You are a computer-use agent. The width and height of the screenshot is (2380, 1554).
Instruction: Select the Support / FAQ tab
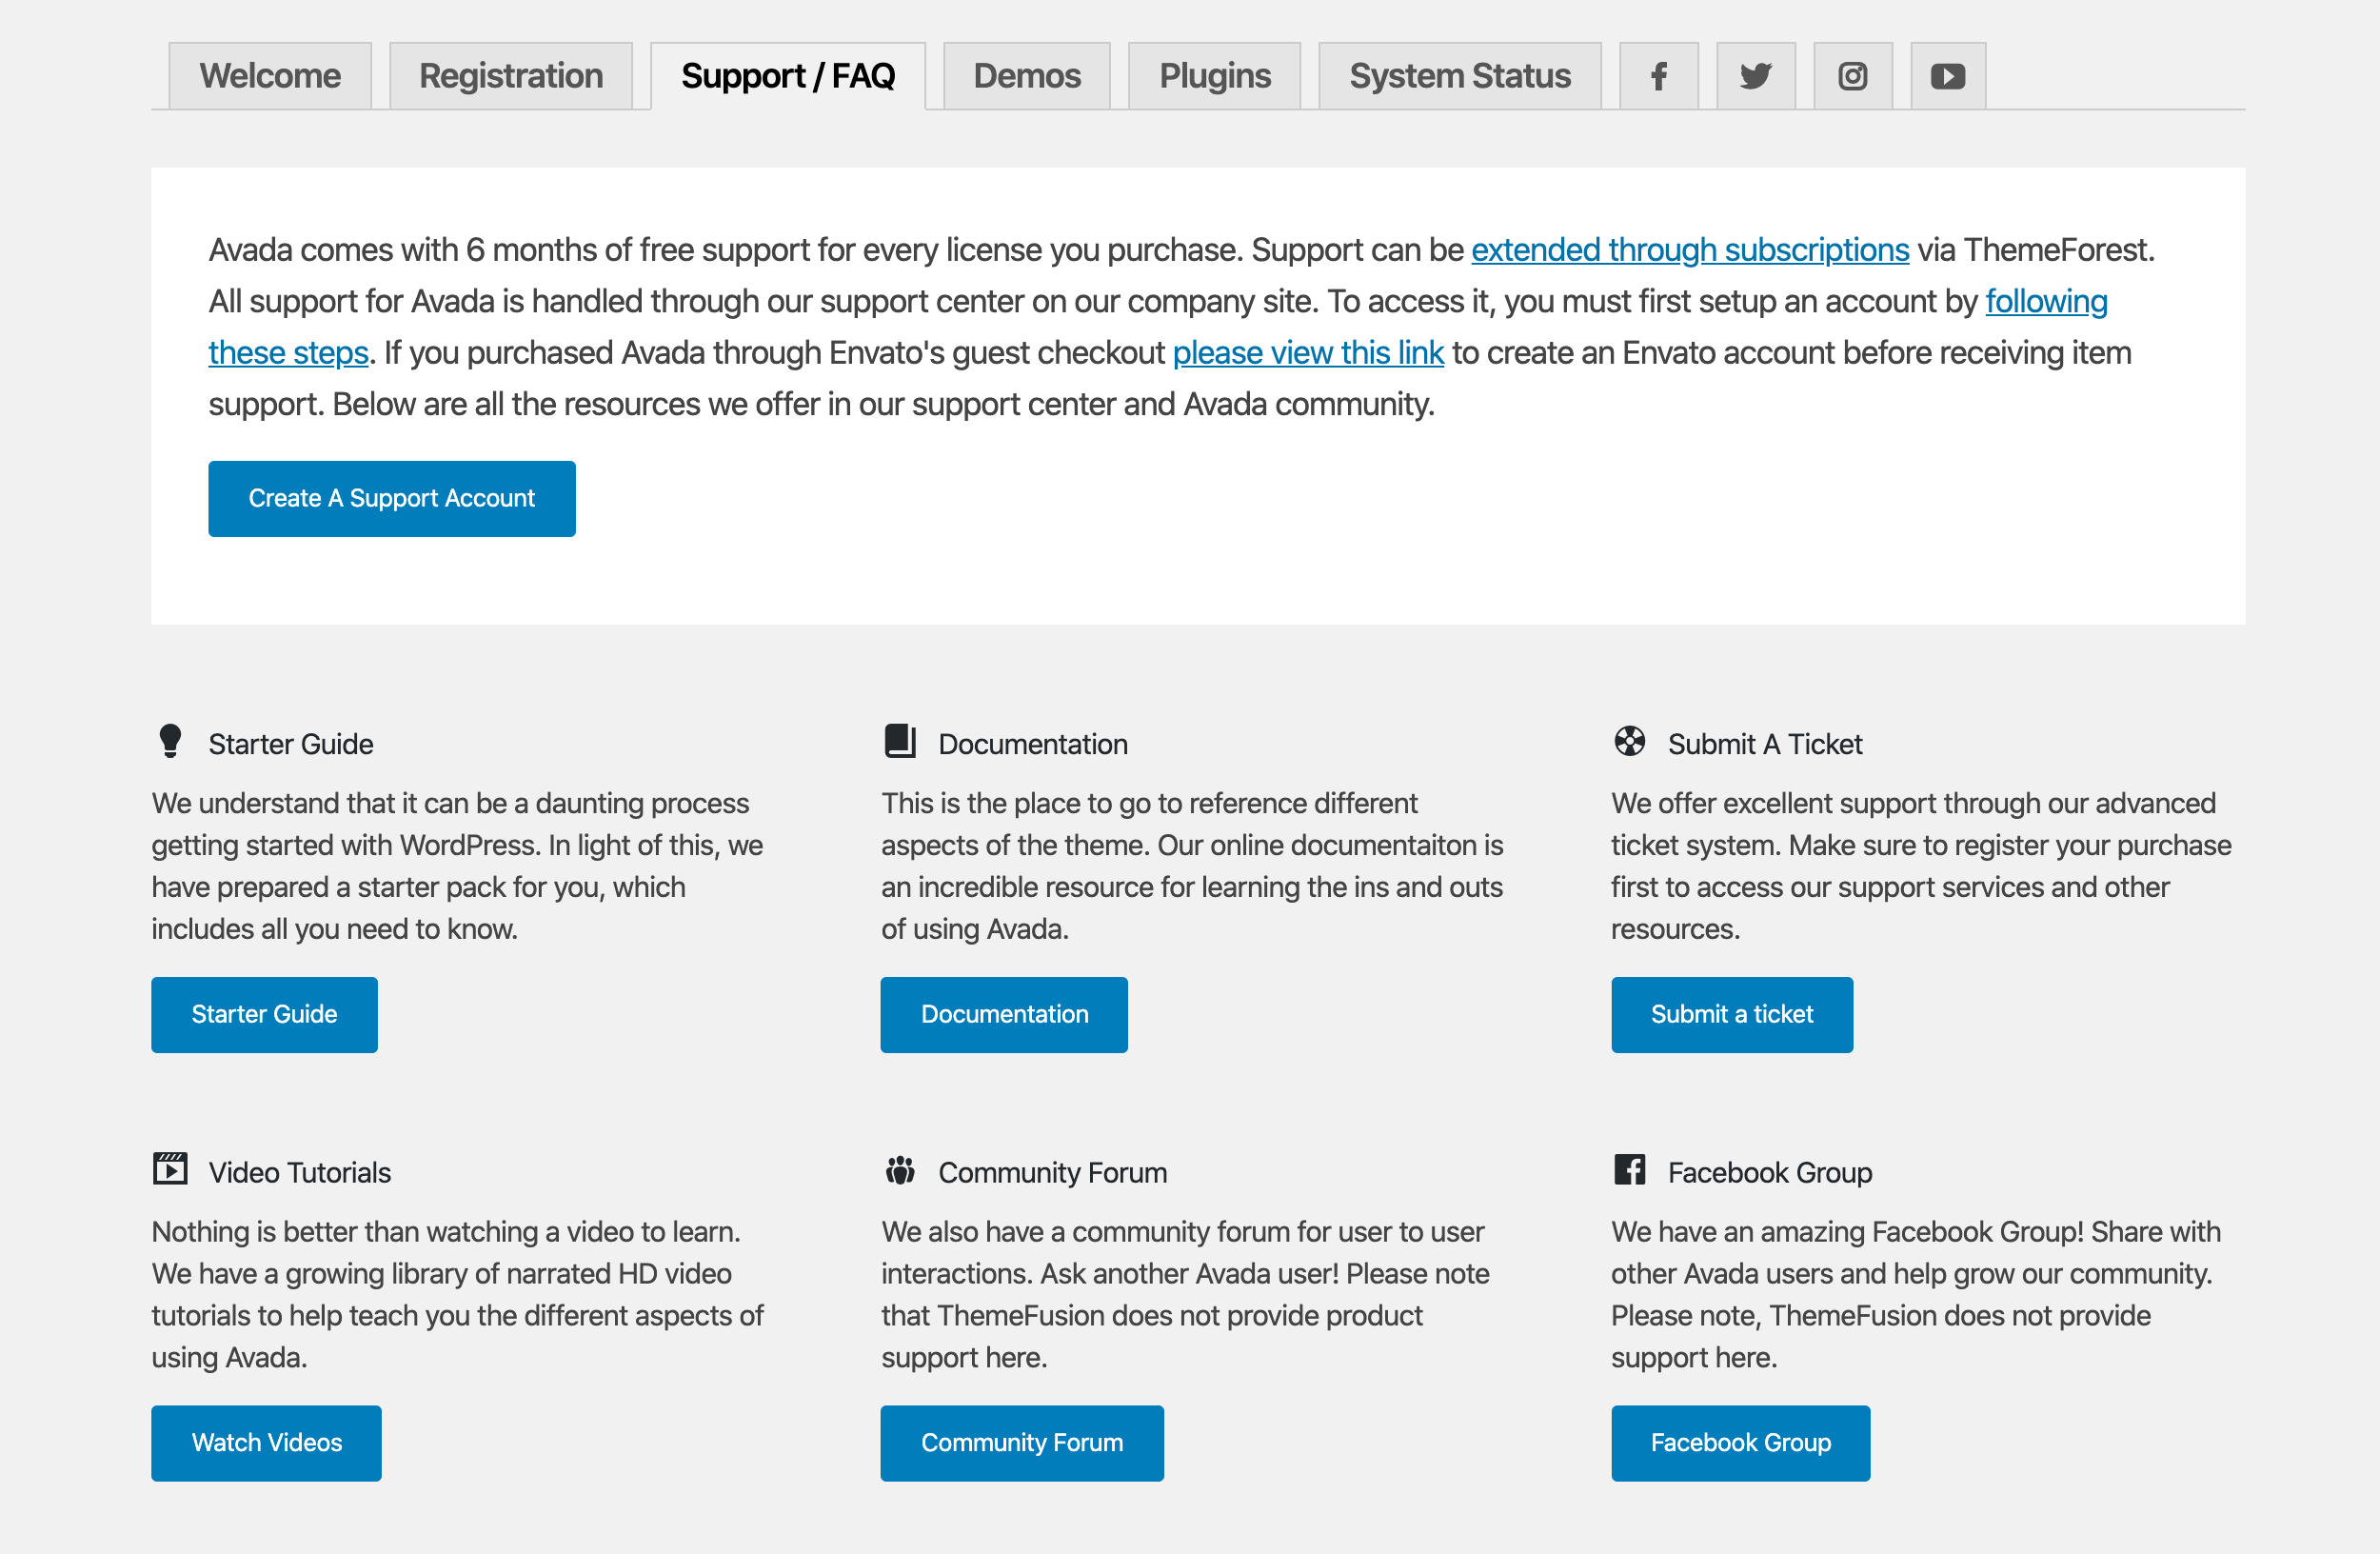click(x=788, y=76)
